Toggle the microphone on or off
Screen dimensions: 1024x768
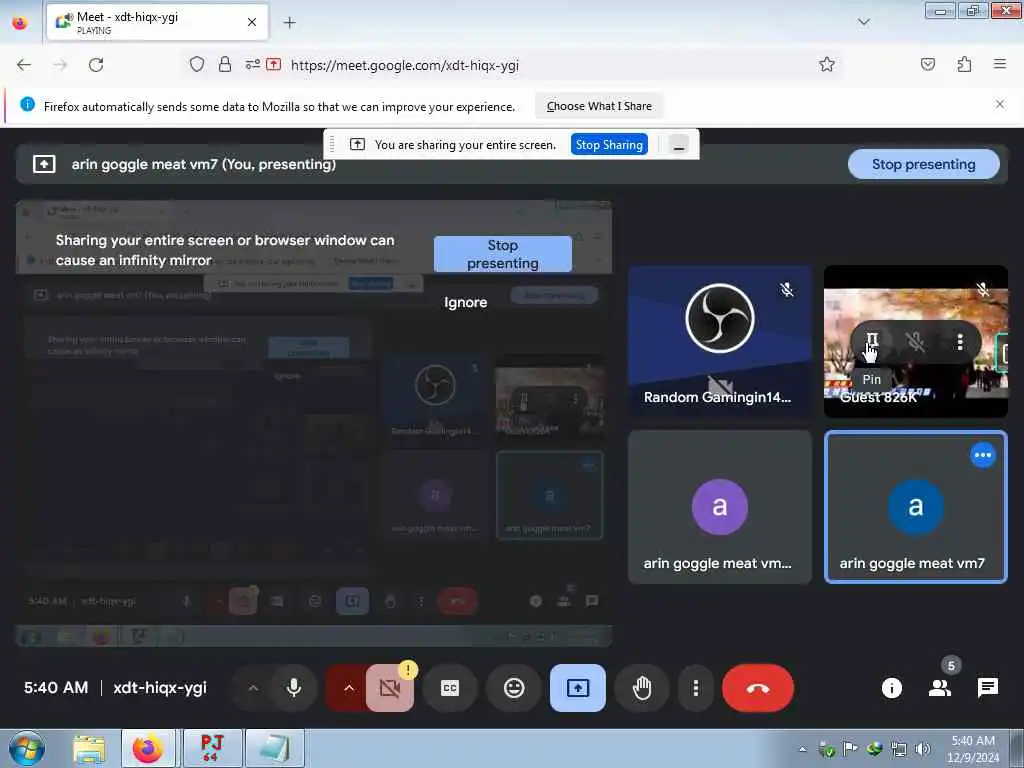click(x=294, y=688)
